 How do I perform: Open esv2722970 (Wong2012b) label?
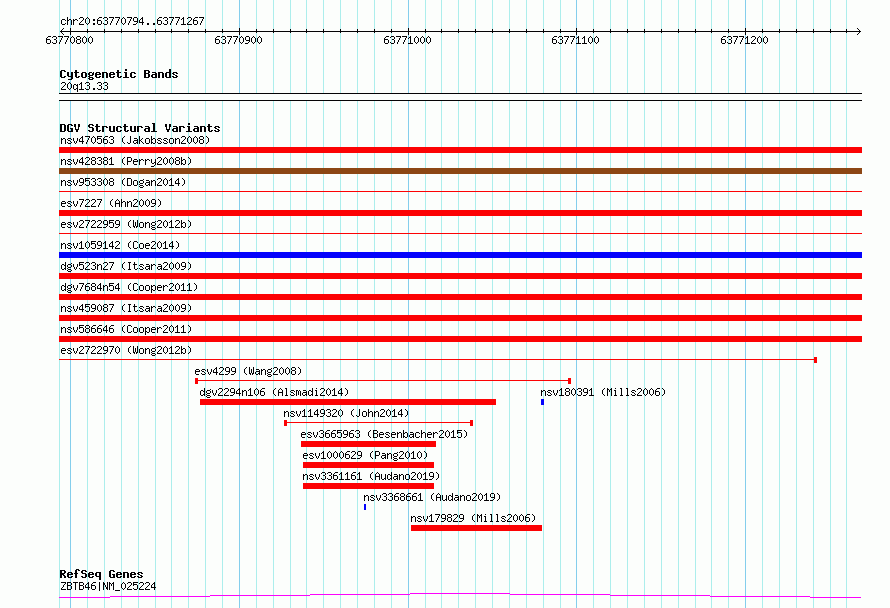tap(126, 350)
